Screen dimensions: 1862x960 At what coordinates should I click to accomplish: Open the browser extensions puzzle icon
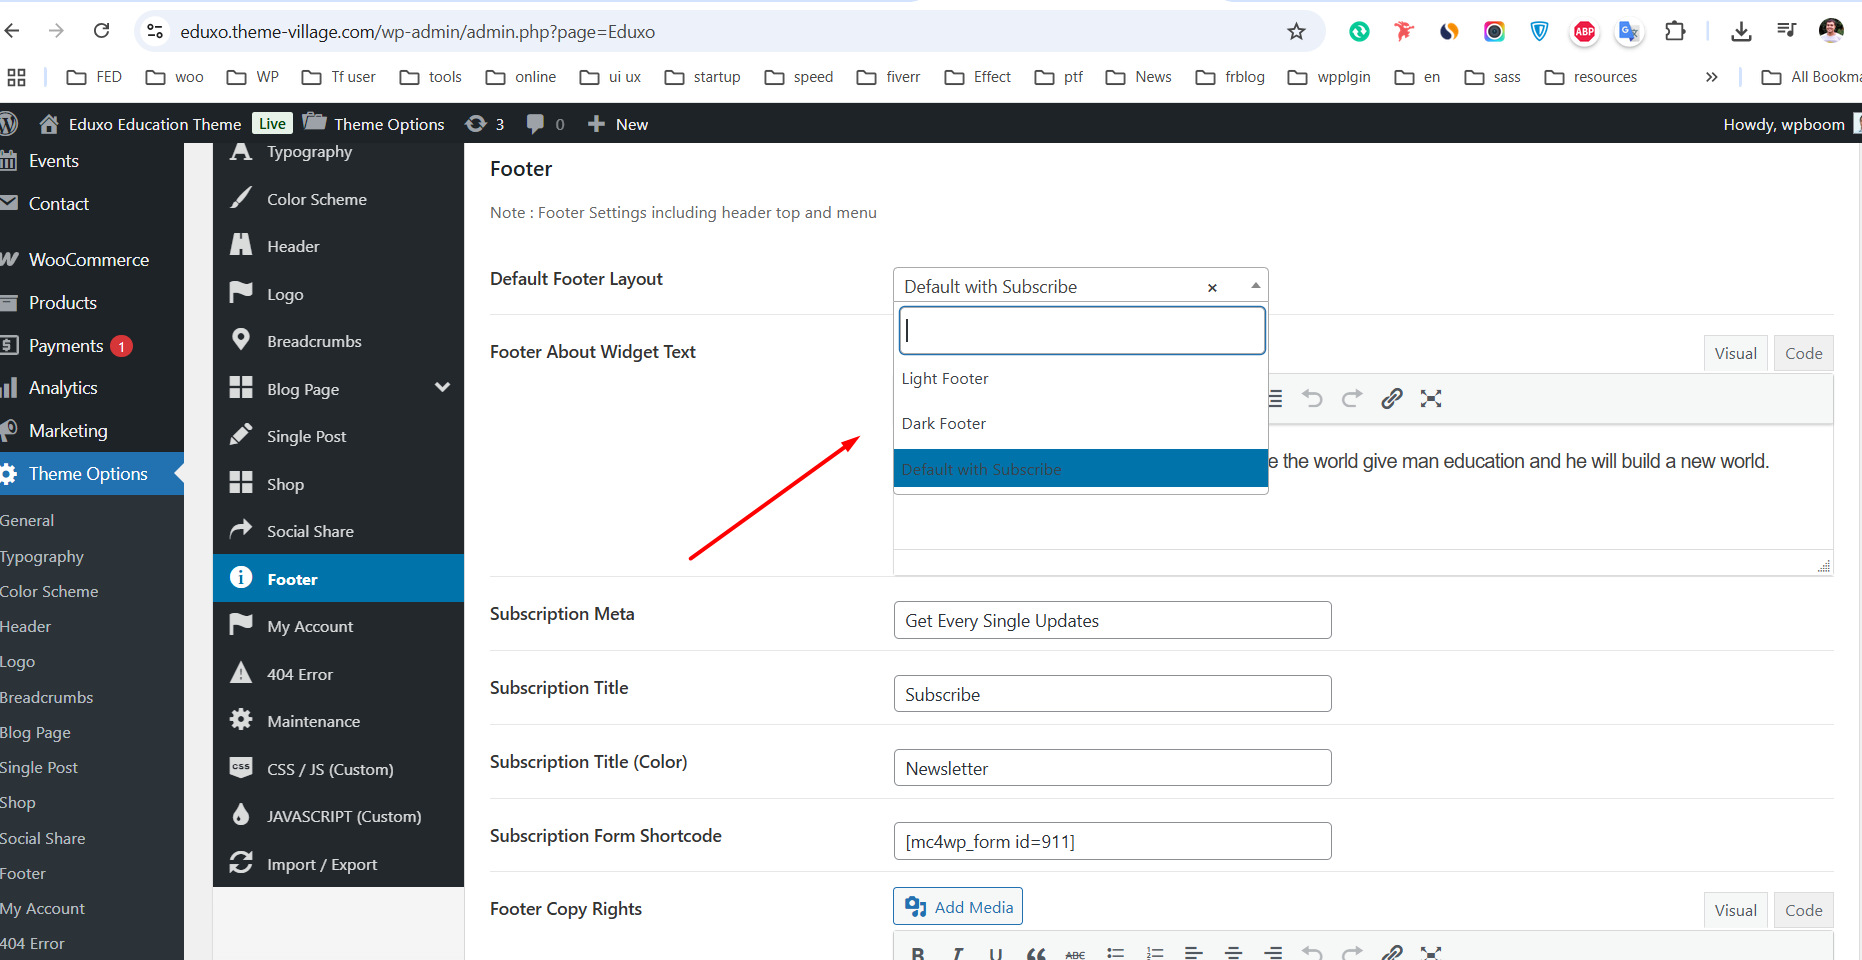coord(1675,32)
